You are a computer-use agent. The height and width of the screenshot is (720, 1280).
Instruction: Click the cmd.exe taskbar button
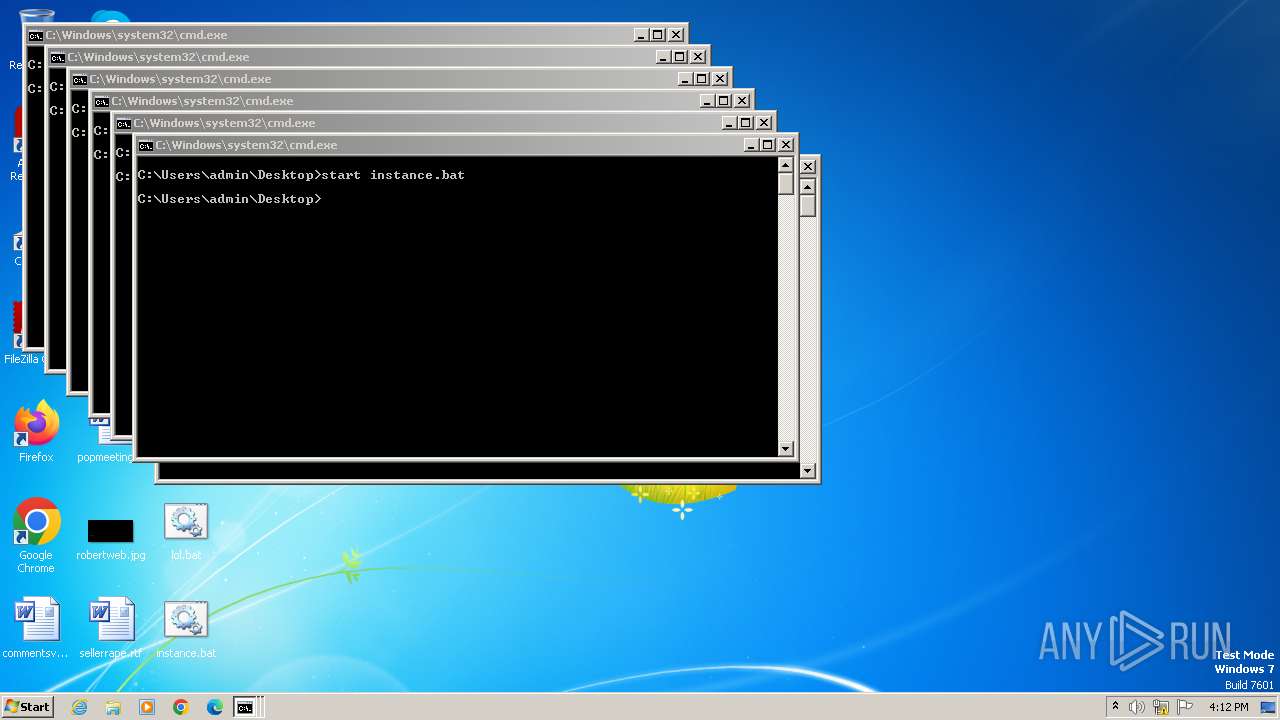(245, 707)
